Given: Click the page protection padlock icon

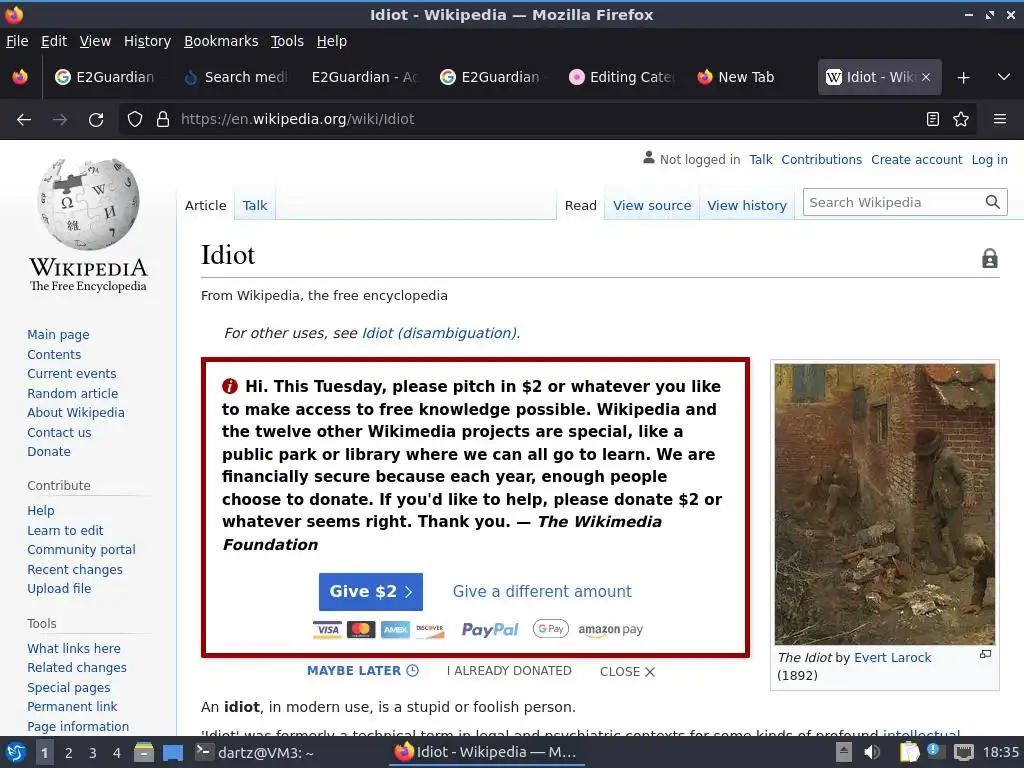Looking at the screenshot, I should (990, 258).
